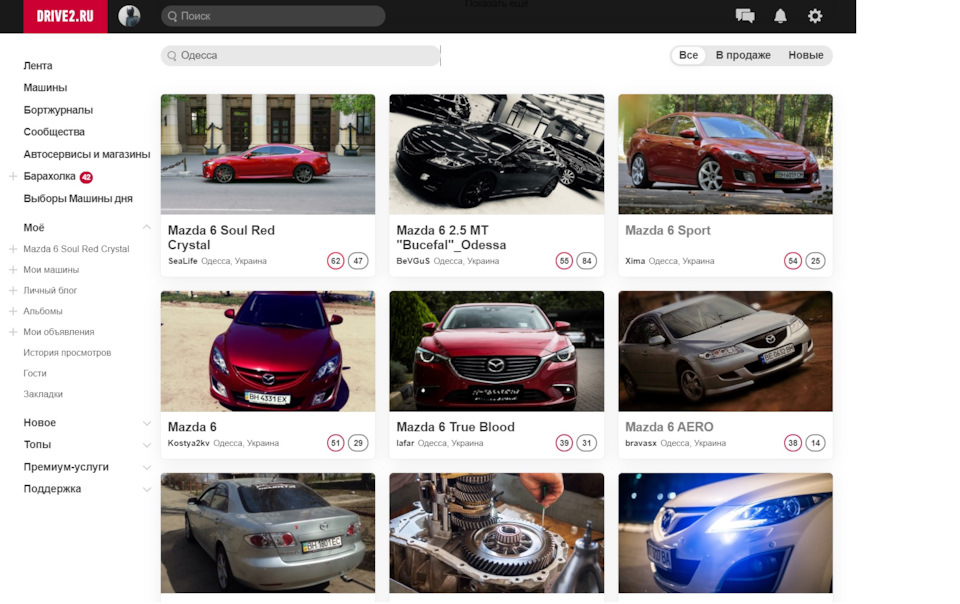Click plus icon beside Mazda 6 Soul Red Crystal
The width and height of the screenshot is (960, 604).
[x=13, y=249]
